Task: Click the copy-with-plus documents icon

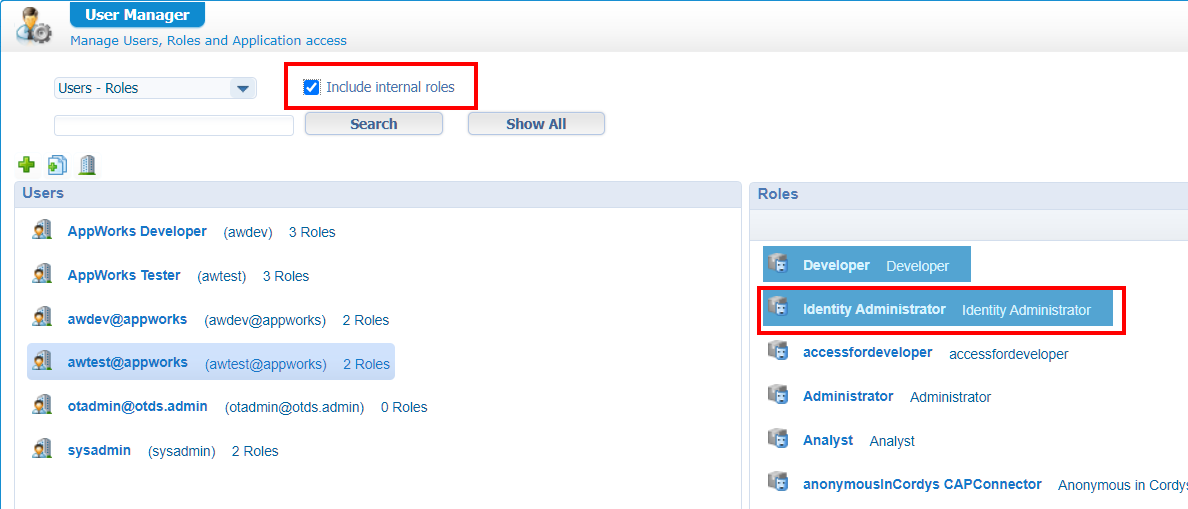Action: tap(57, 165)
